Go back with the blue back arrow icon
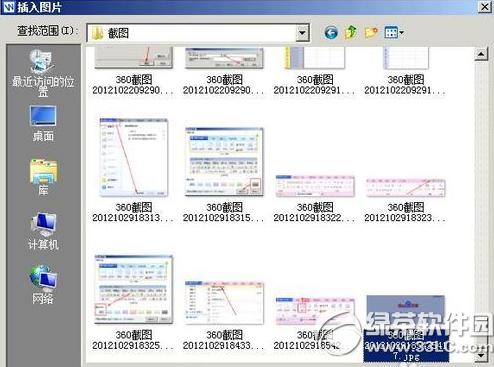 [x=331, y=32]
